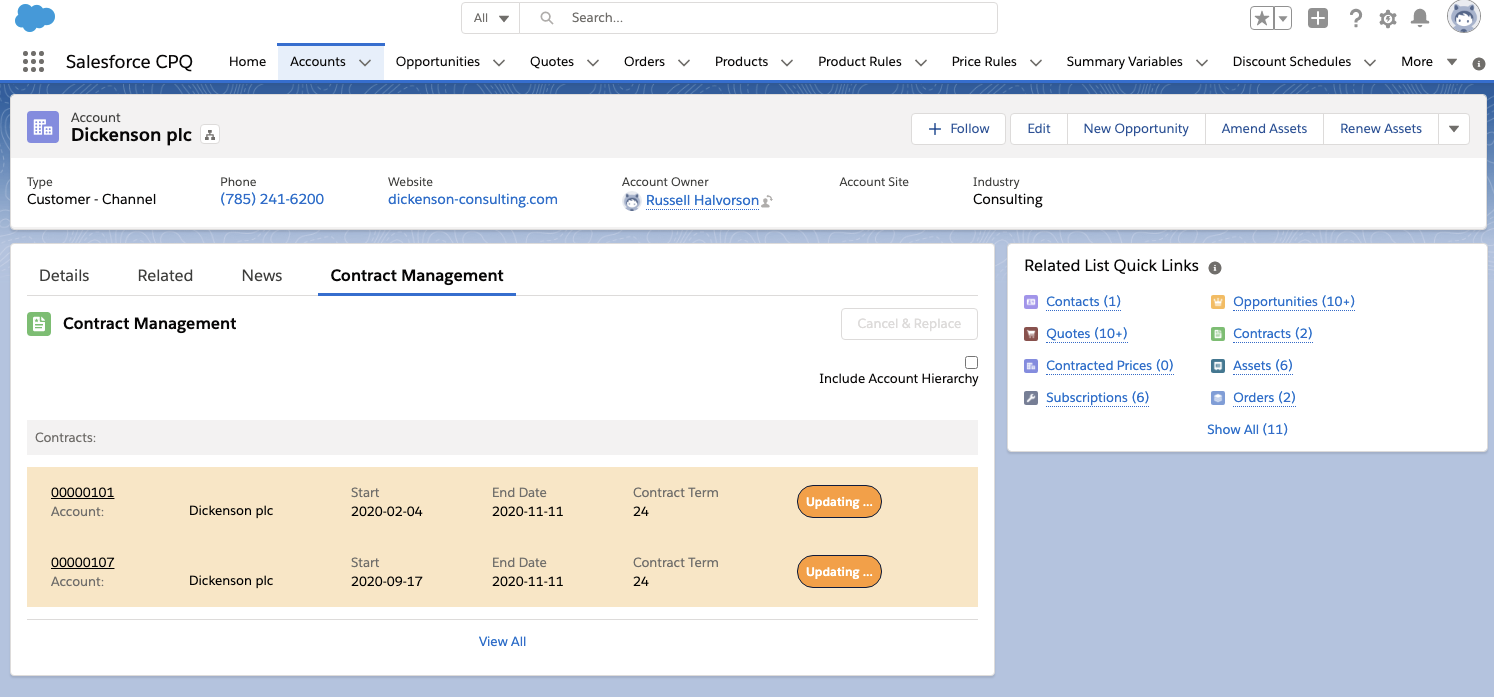The height and width of the screenshot is (697, 1494).
Task: View notifications bell icon
Action: 1419,18
